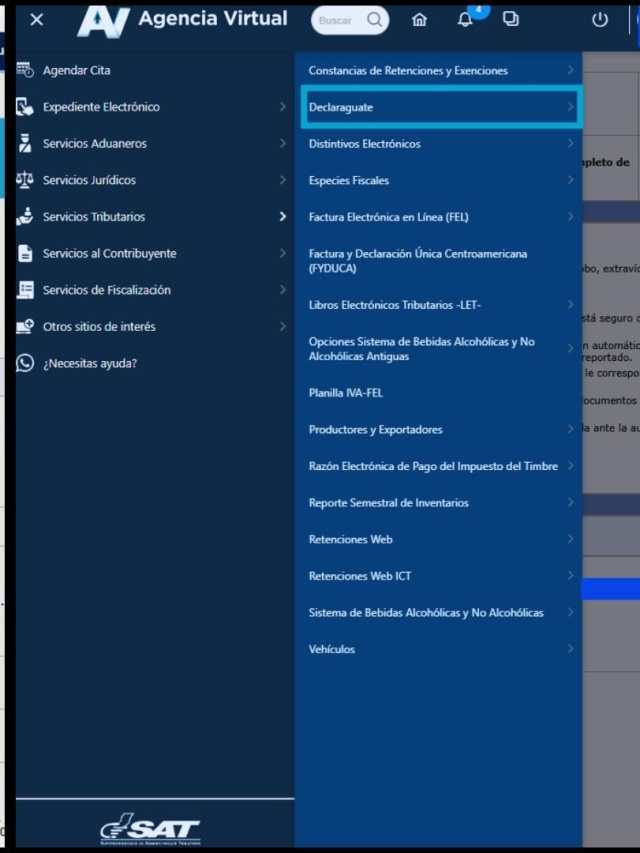
Task: Close the menu with the X icon
Action: tap(36, 20)
